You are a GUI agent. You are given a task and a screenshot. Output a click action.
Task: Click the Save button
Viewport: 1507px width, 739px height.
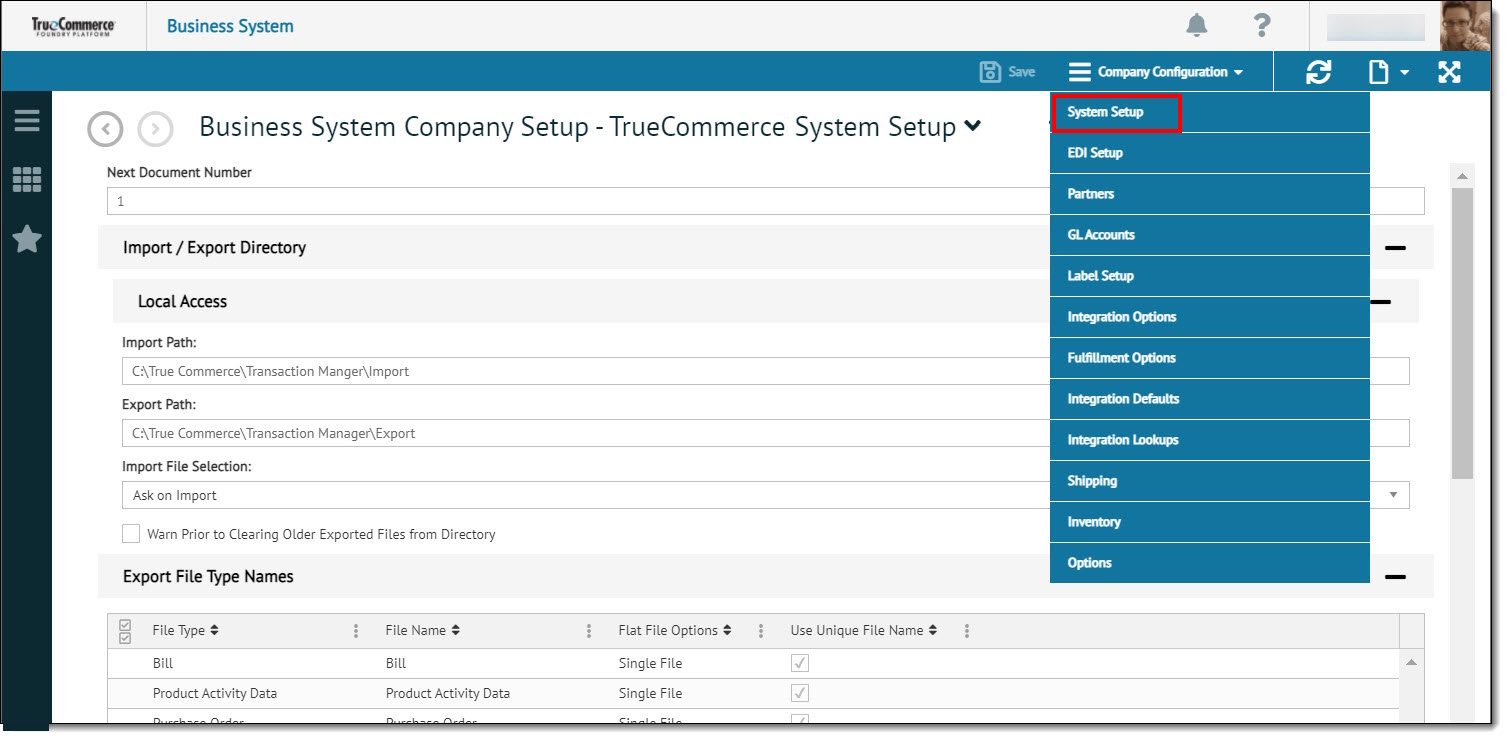click(1008, 72)
